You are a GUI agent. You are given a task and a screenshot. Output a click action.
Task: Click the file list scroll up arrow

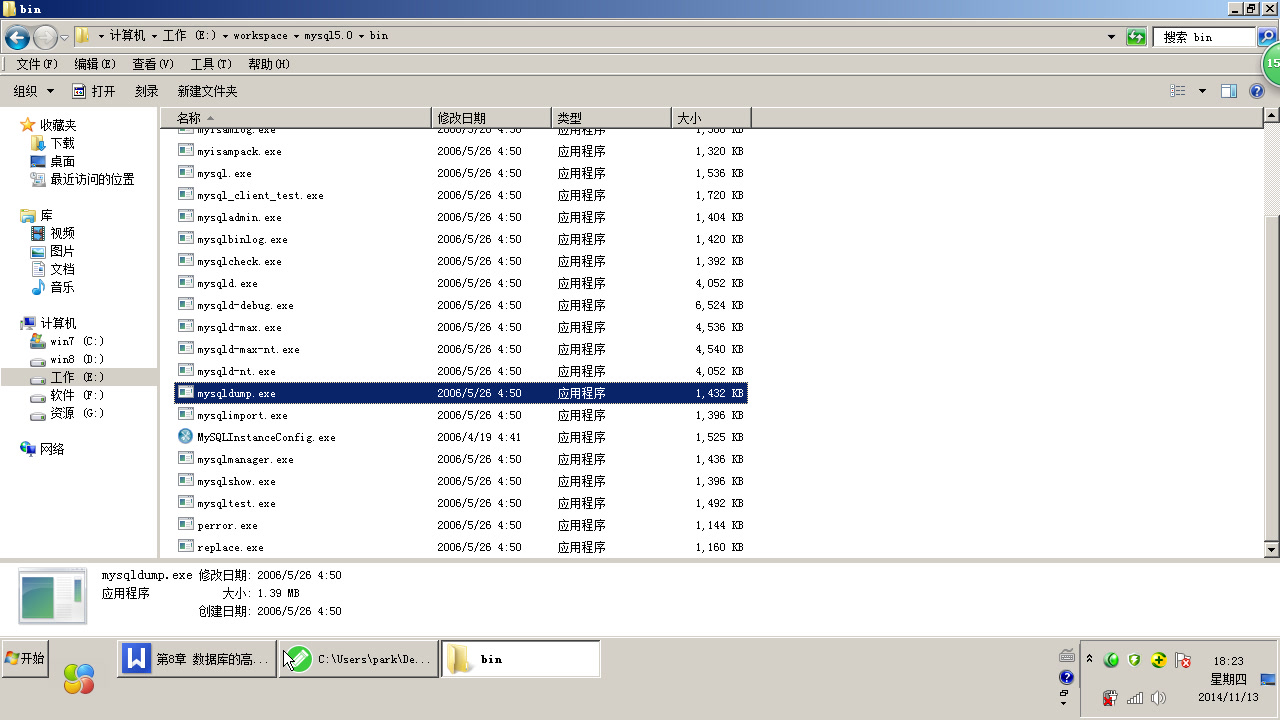point(1271,117)
